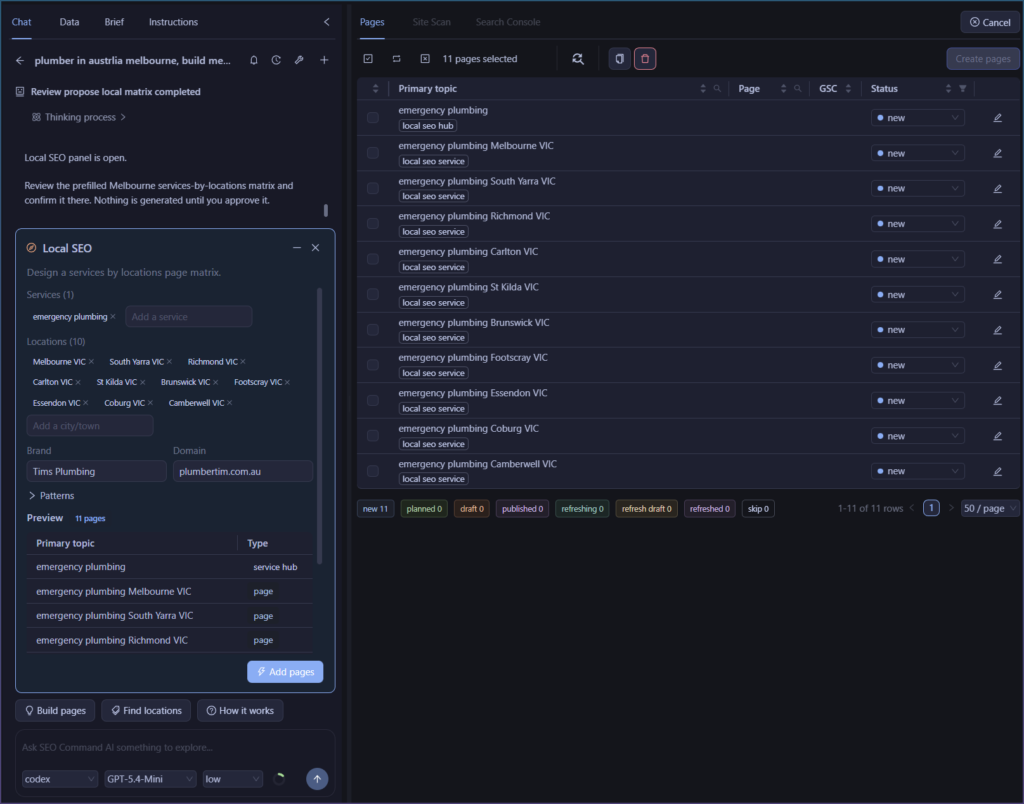
Task: Switch to the Site Scan tab
Action: click(x=431, y=22)
